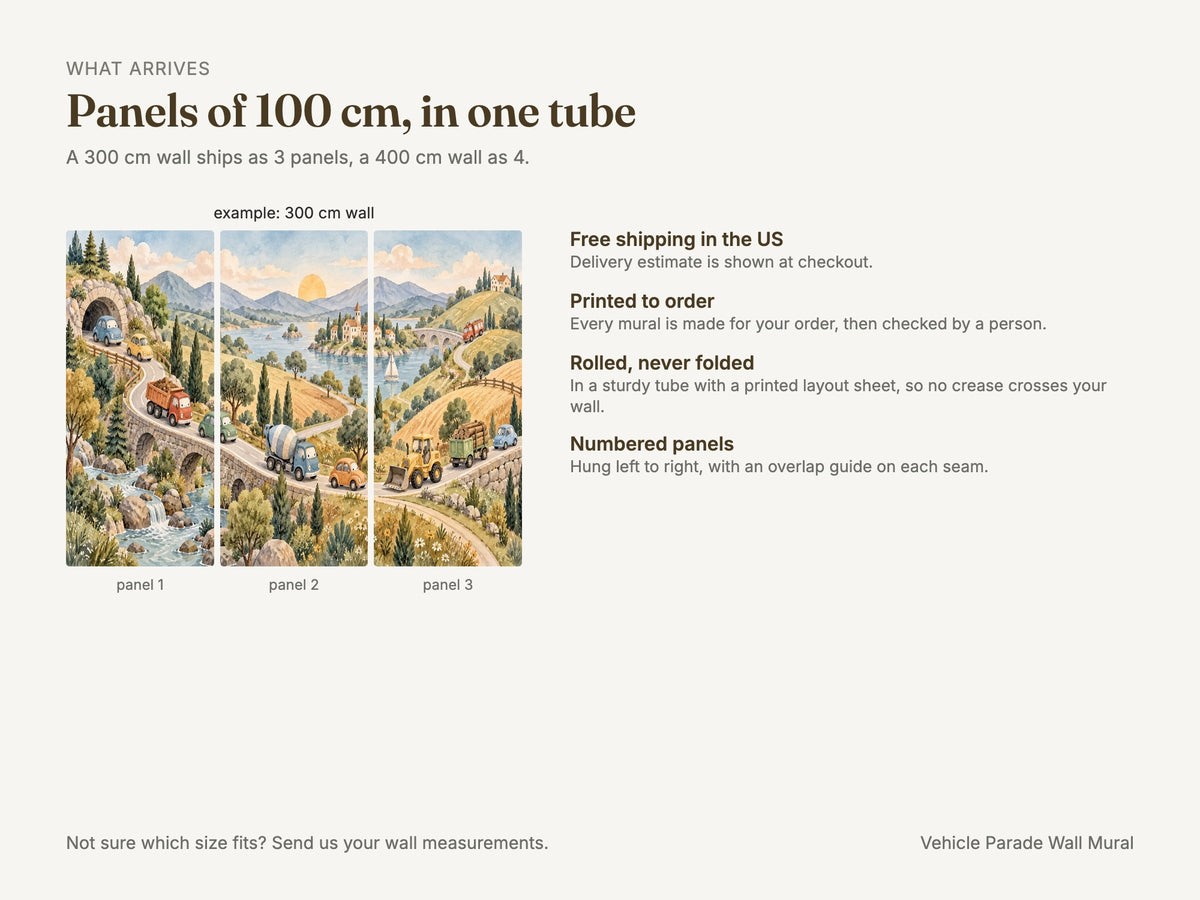Click the 'Panels of 100 cm, in one tube' heading
1200x900 pixels.
pyautogui.click(x=351, y=111)
